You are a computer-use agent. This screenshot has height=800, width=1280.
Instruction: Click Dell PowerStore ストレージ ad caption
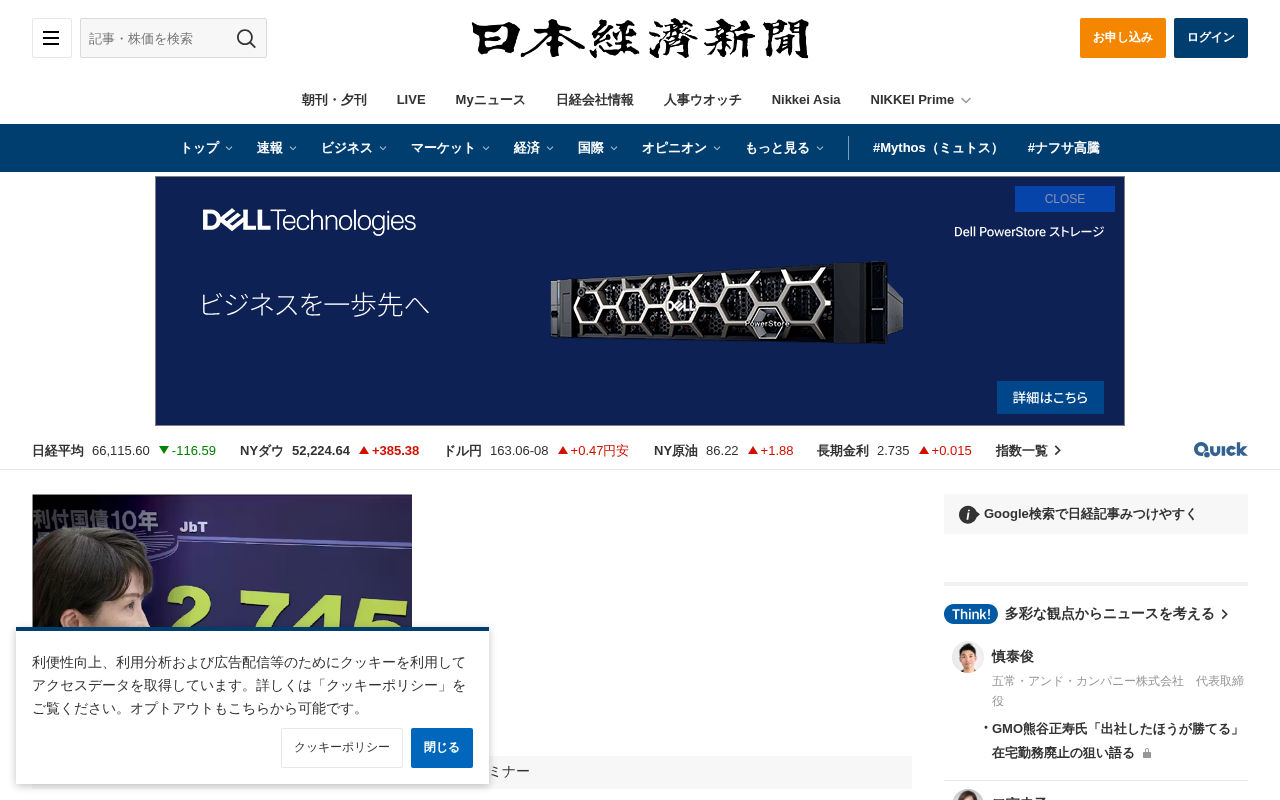tap(1029, 231)
